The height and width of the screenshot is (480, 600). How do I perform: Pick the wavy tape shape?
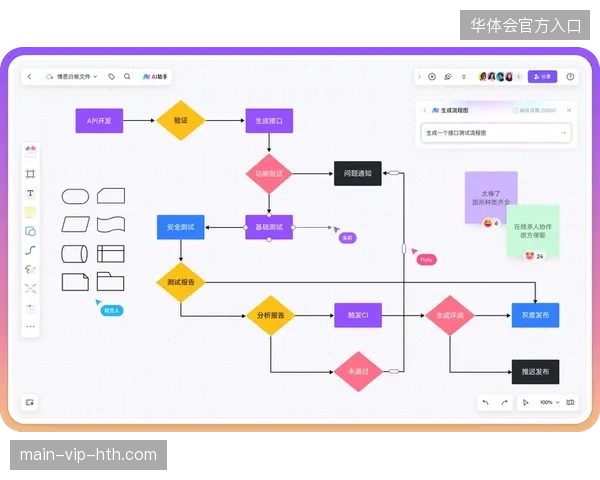coord(111,225)
